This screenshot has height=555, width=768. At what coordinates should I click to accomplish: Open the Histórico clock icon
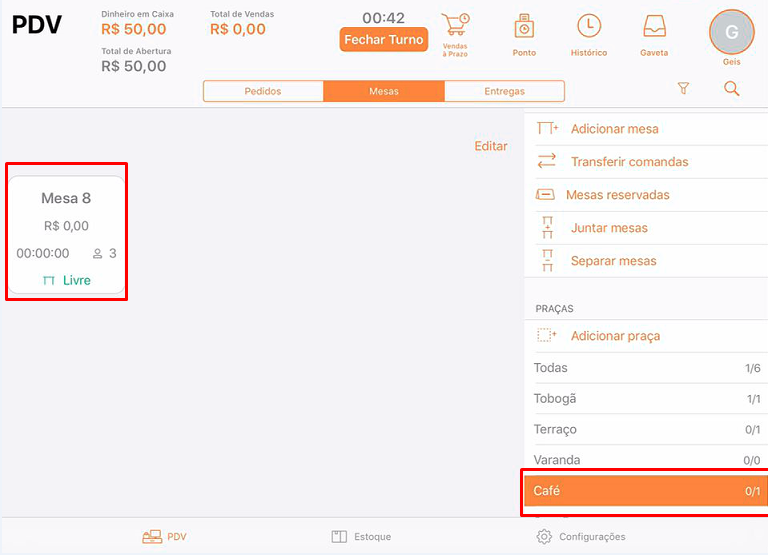point(589,26)
